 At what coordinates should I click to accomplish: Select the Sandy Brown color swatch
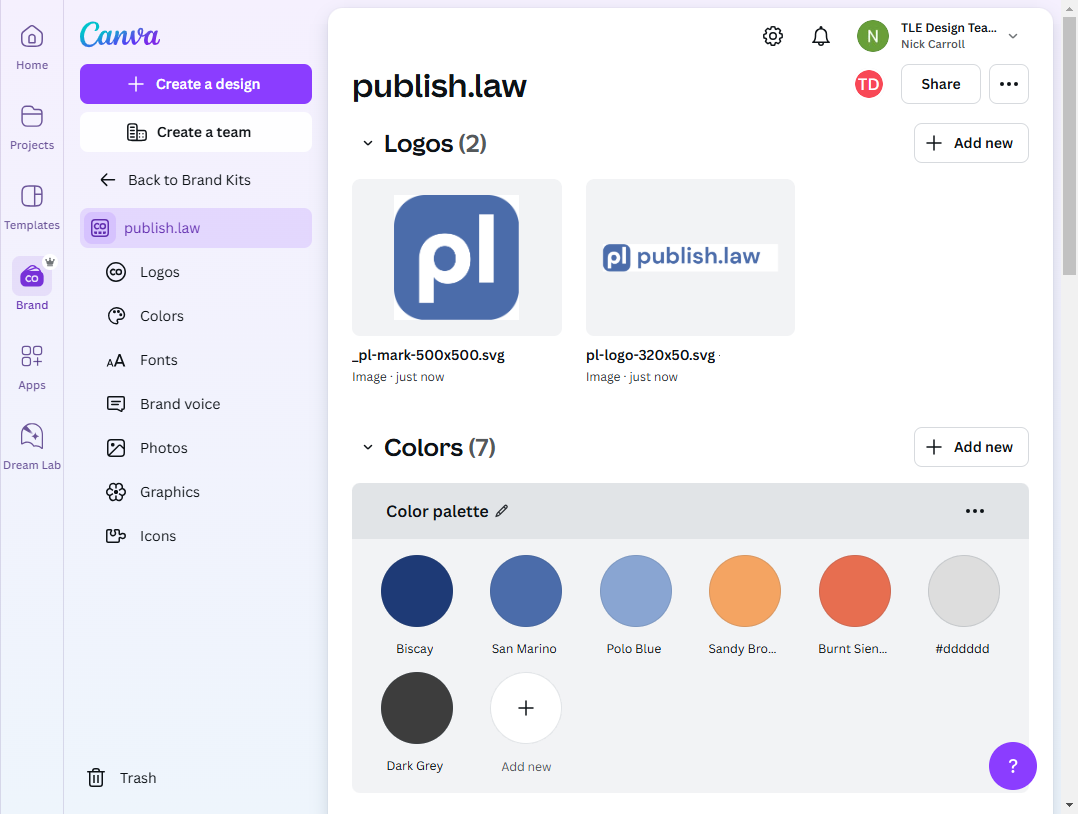[x=745, y=591]
